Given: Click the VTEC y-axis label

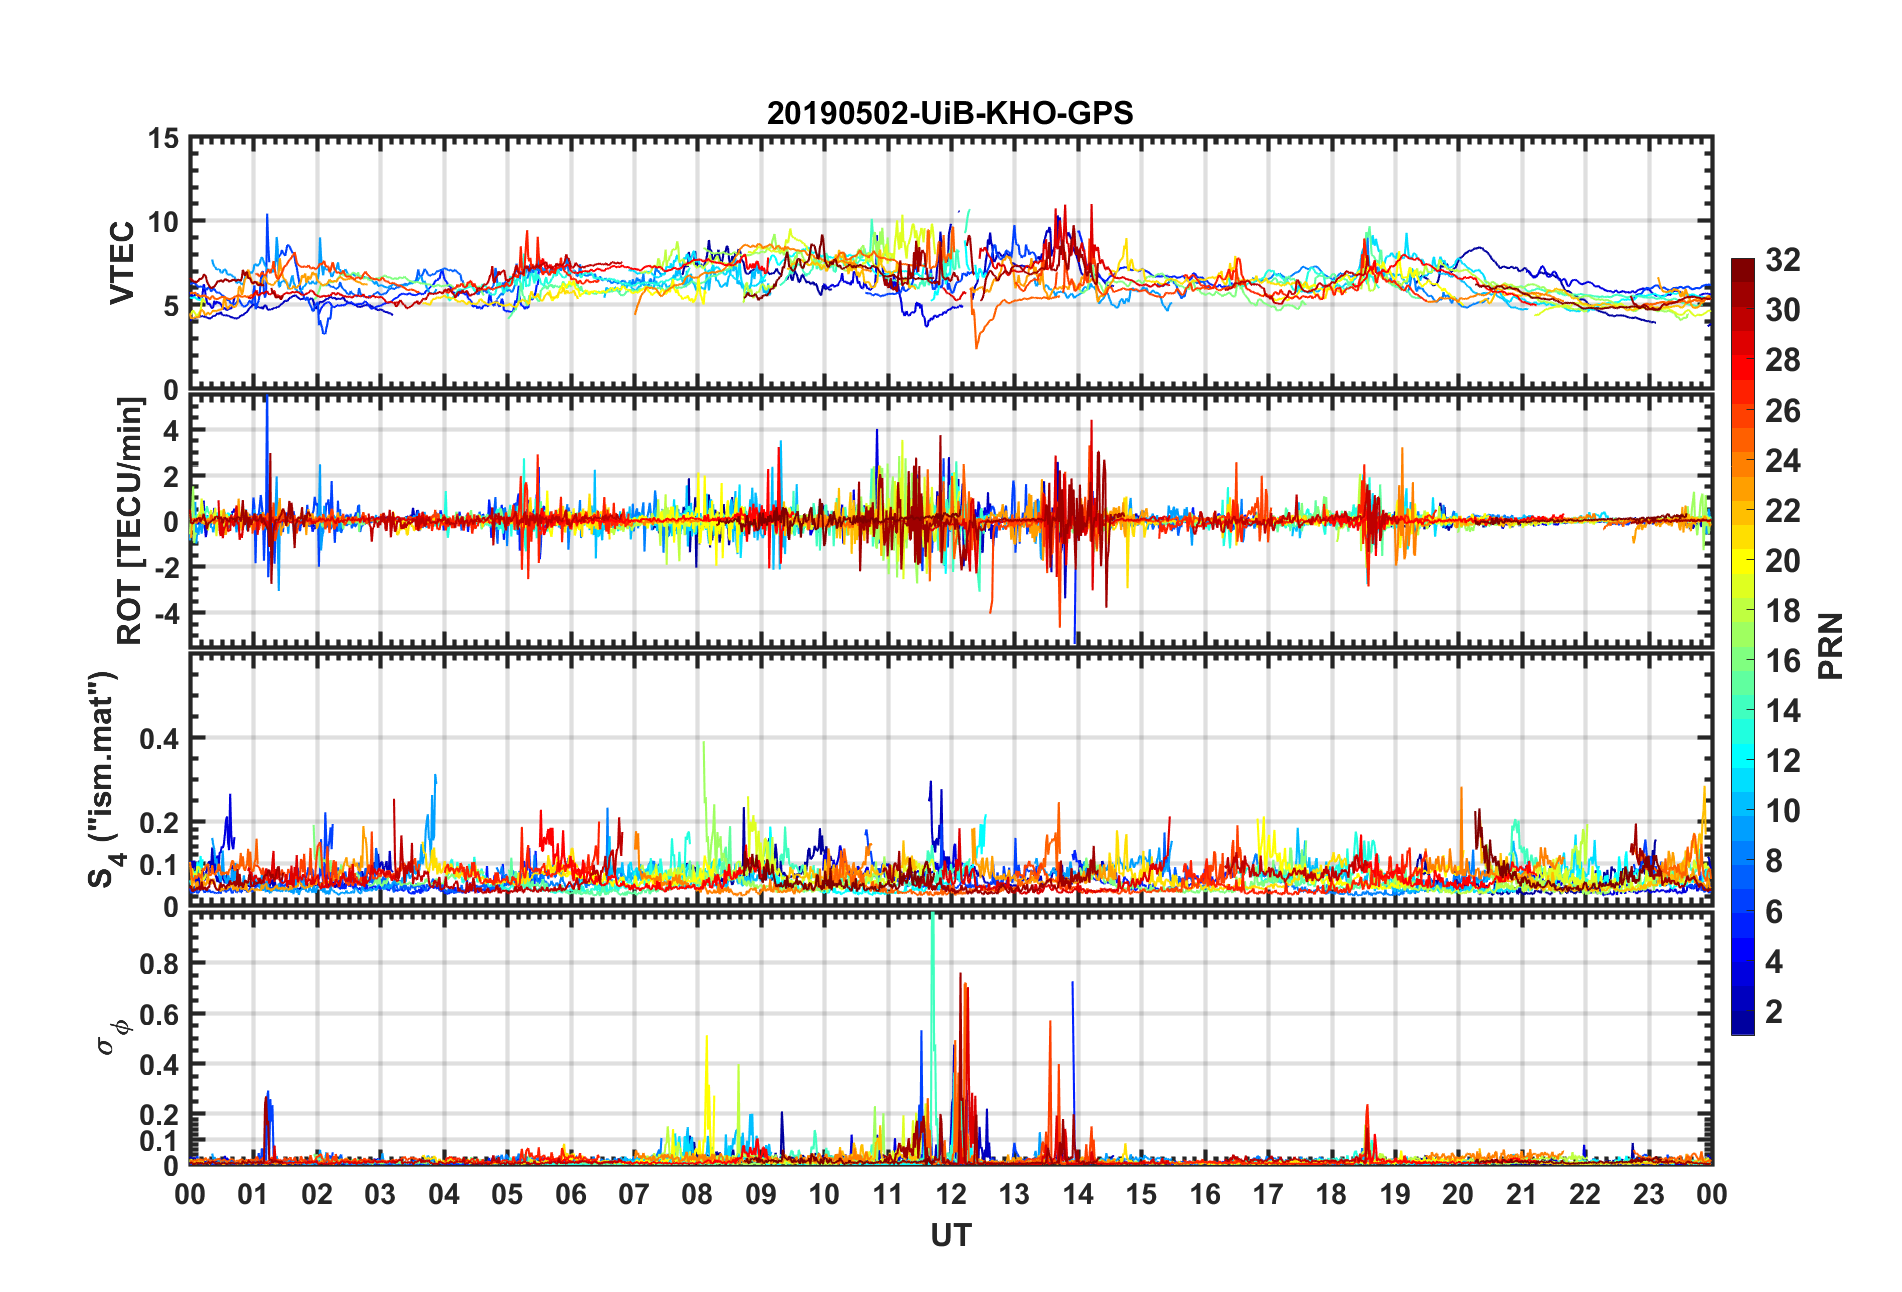Looking at the screenshot, I should coord(121,263).
